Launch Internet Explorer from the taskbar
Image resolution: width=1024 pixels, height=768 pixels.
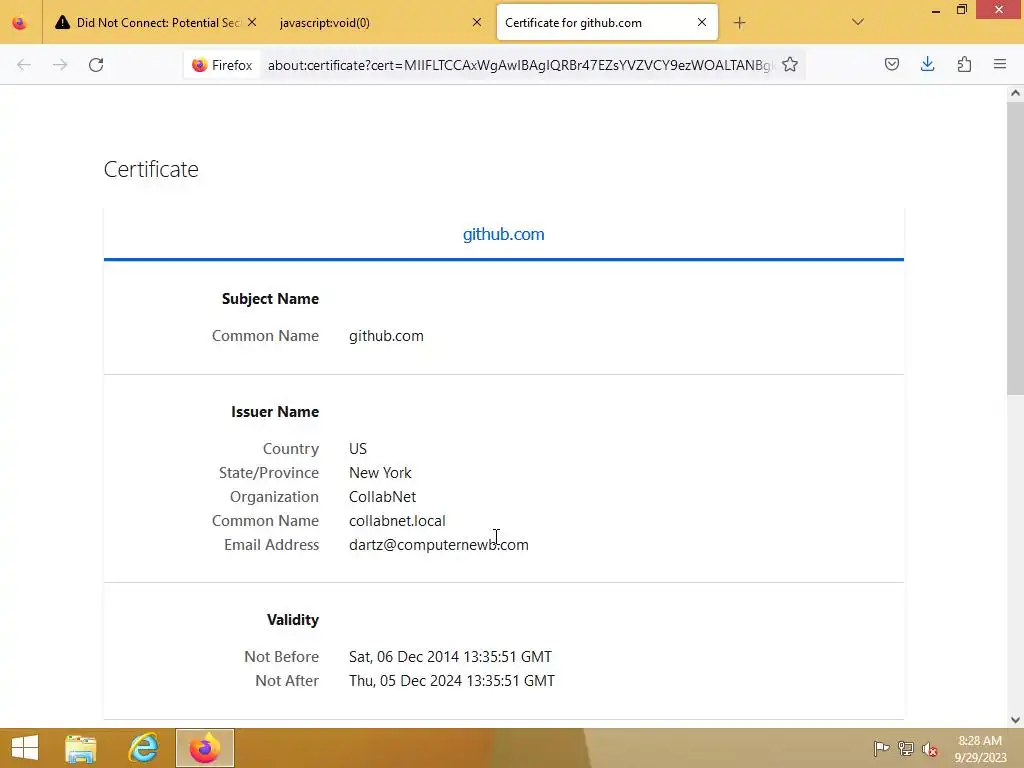[x=143, y=748]
